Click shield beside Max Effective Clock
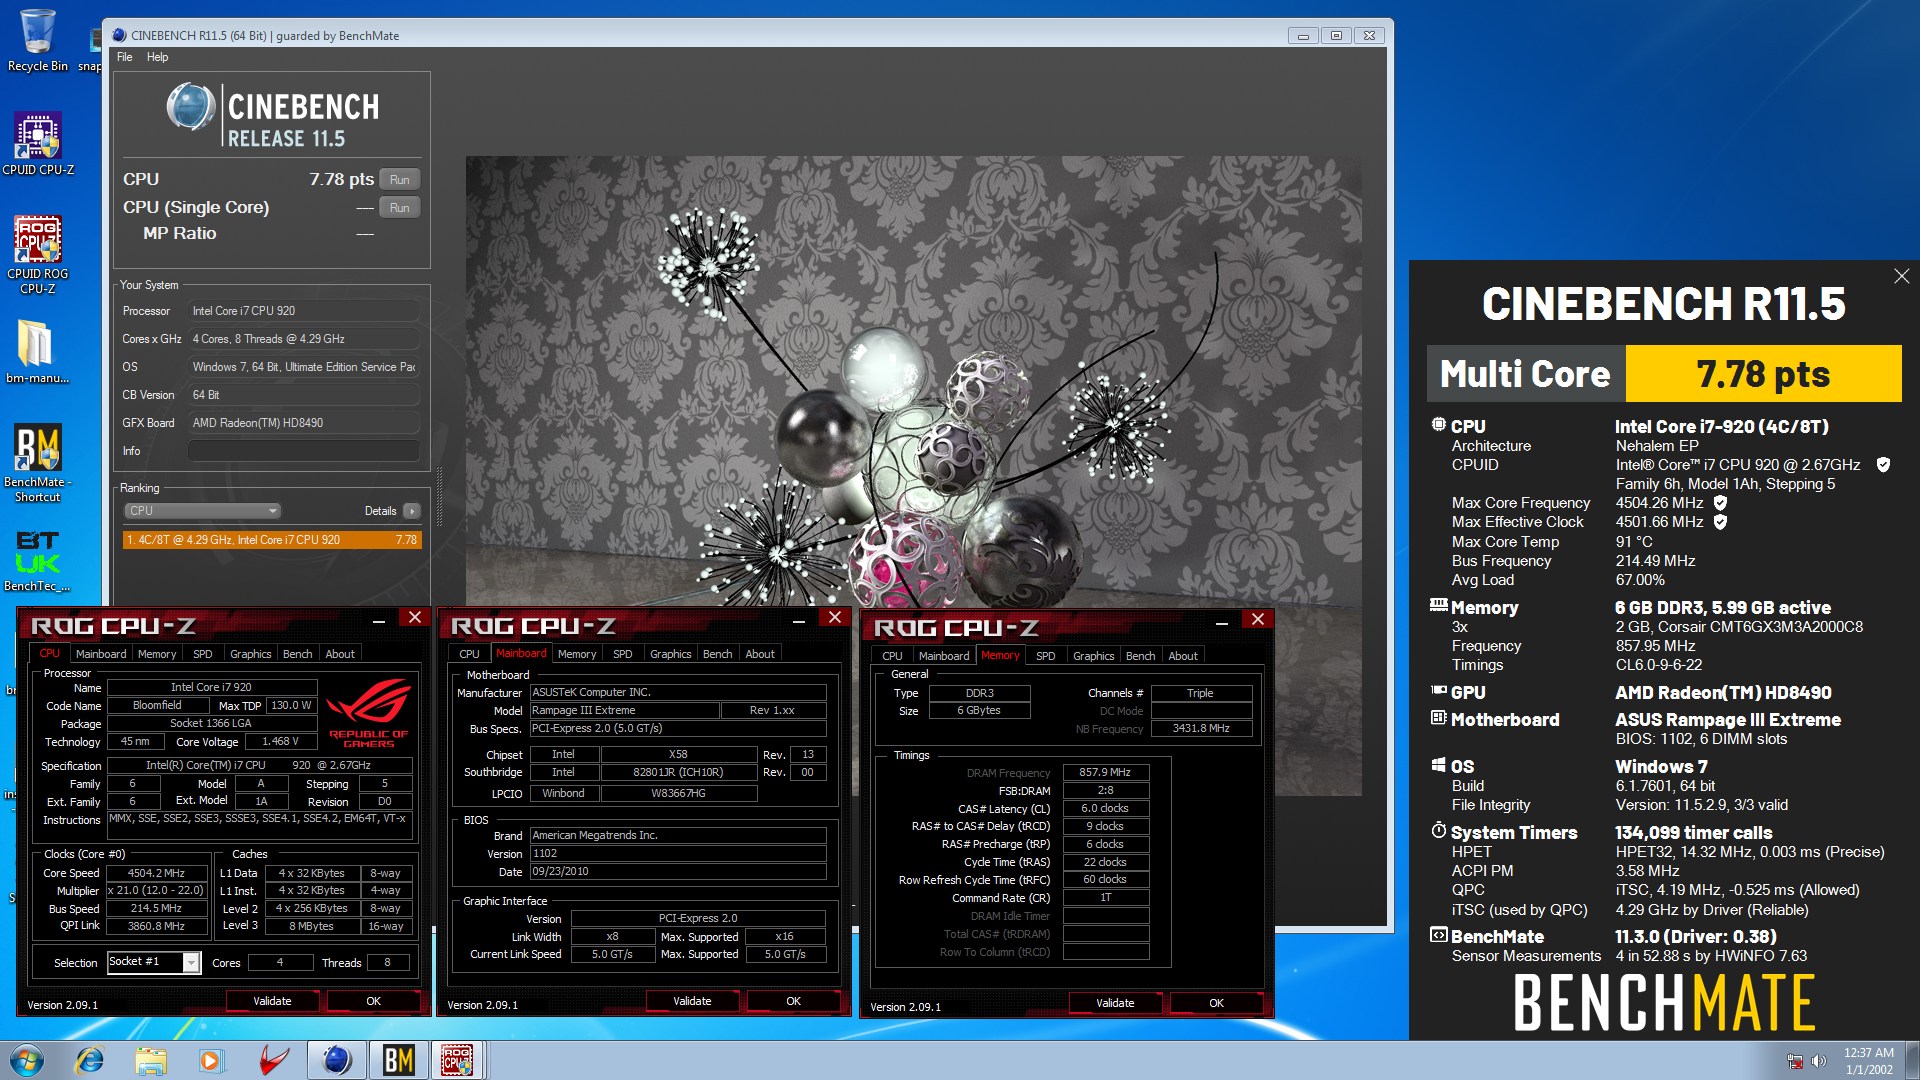This screenshot has height=1080, width=1920. click(x=1720, y=522)
